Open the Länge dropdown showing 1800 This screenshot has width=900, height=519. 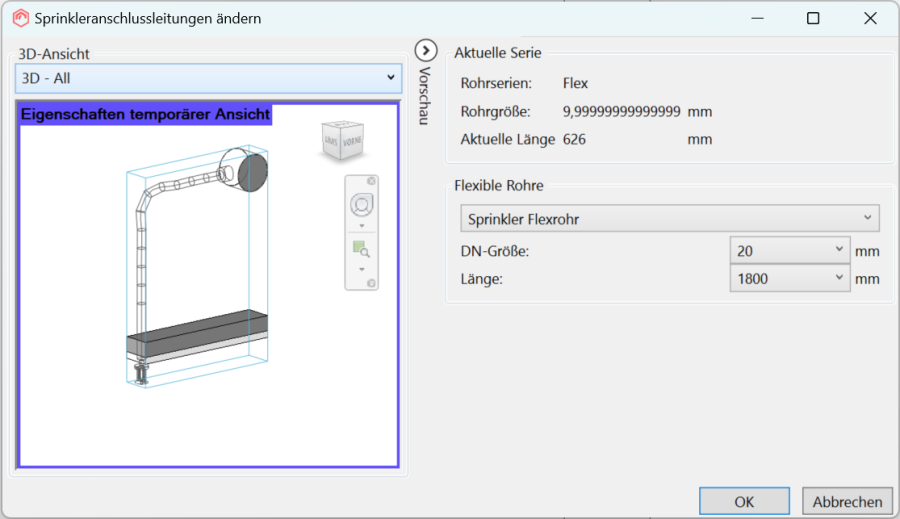(x=790, y=278)
